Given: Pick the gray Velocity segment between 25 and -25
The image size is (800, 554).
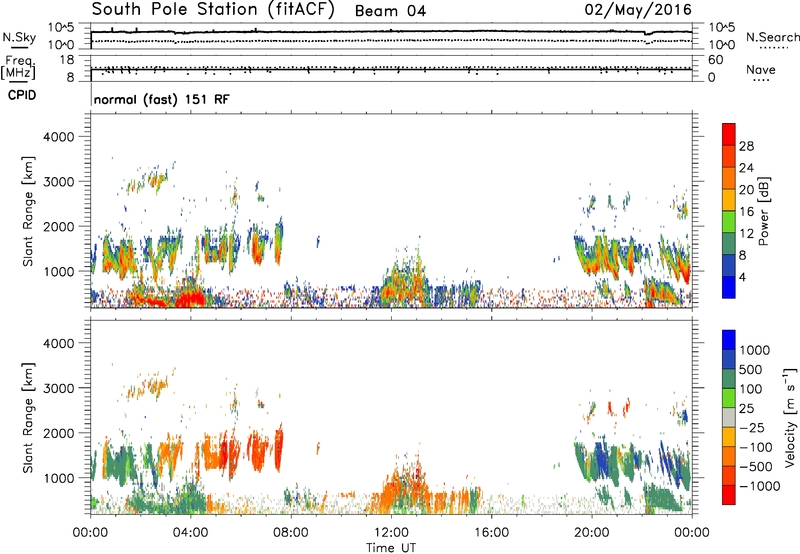Looking at the screenshot, I should coord(729,417).
